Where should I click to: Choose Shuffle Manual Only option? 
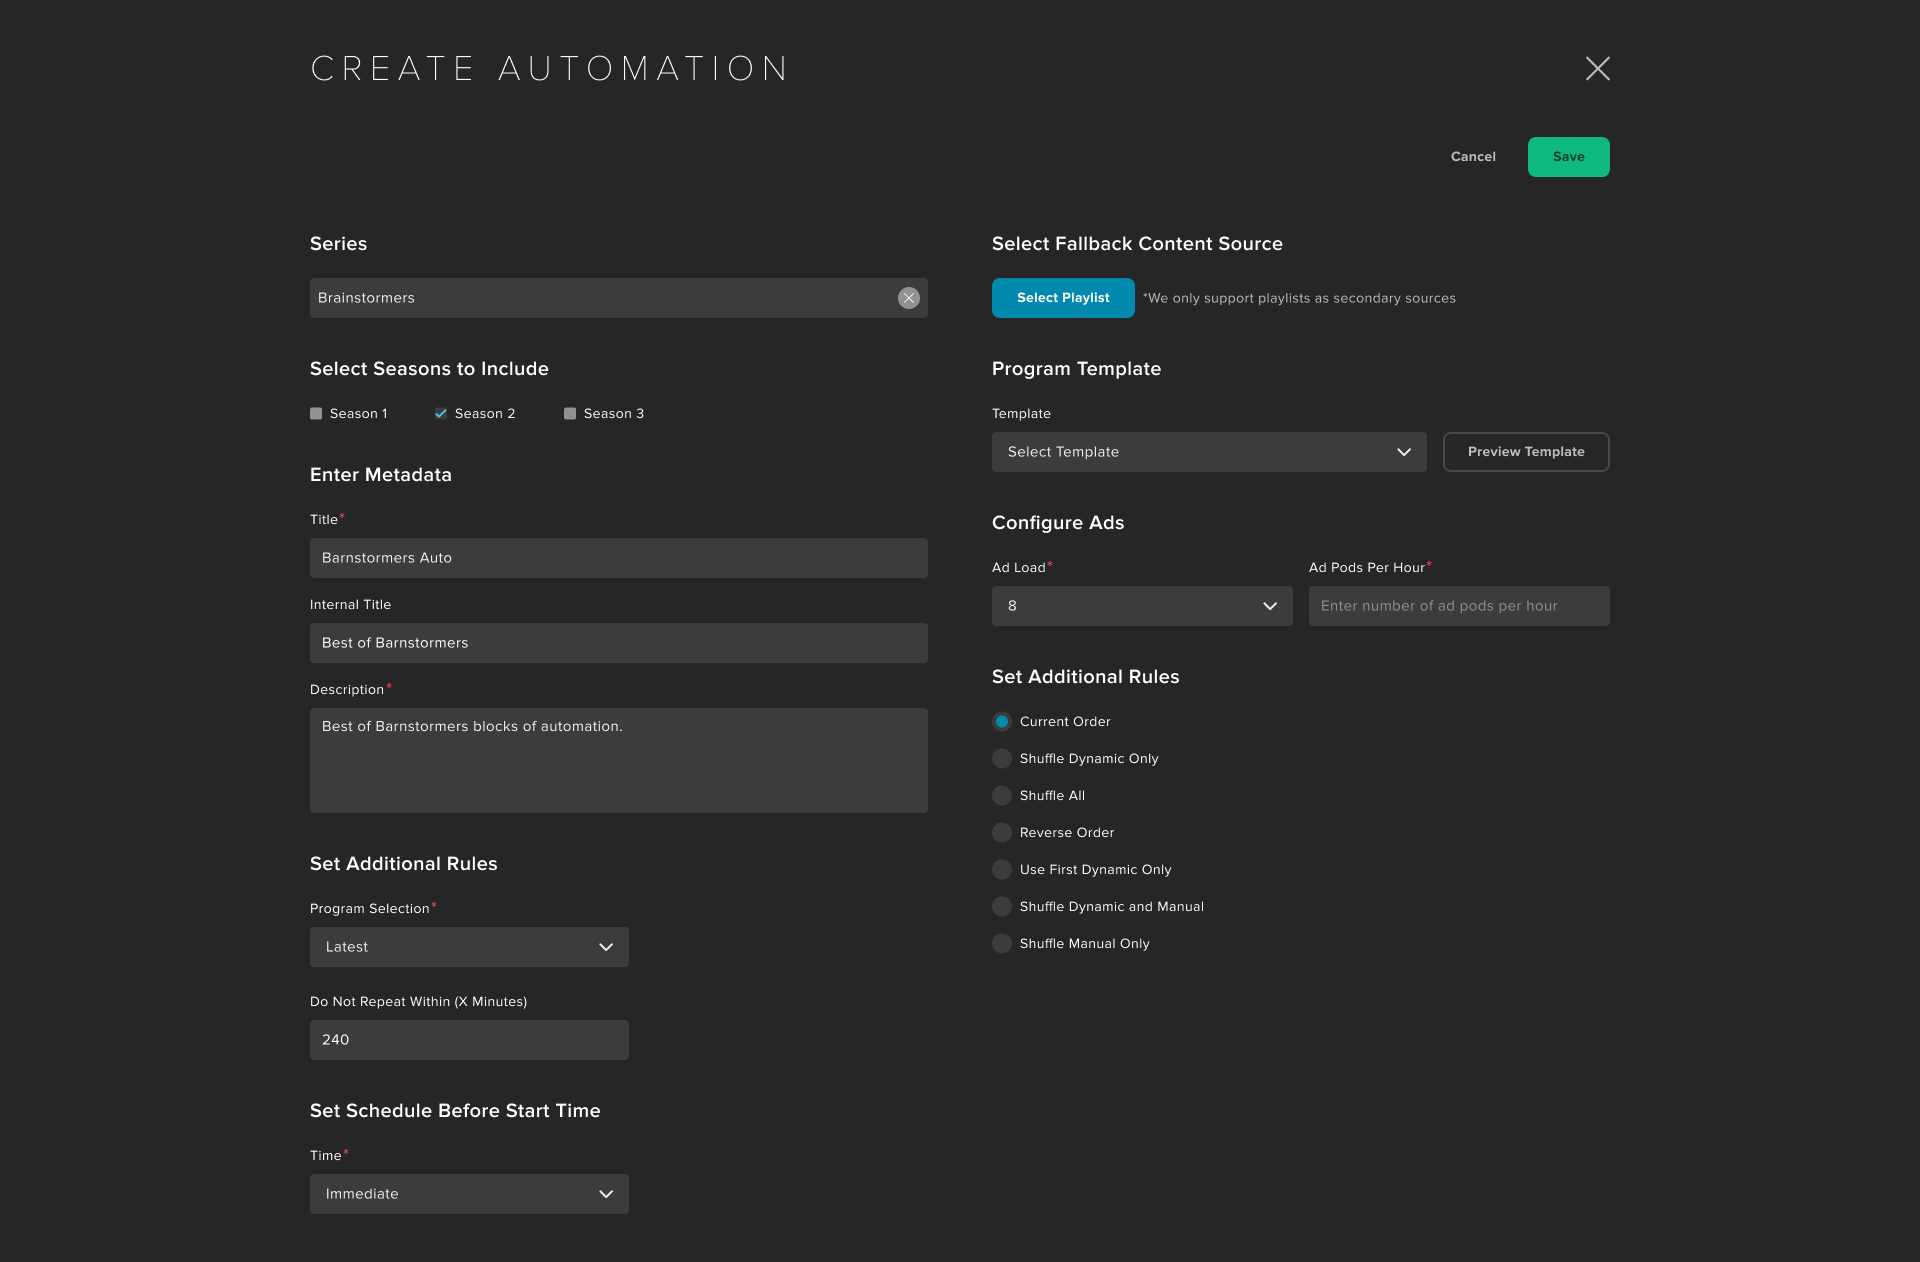pyautogui.click(x=1001, y=944)
